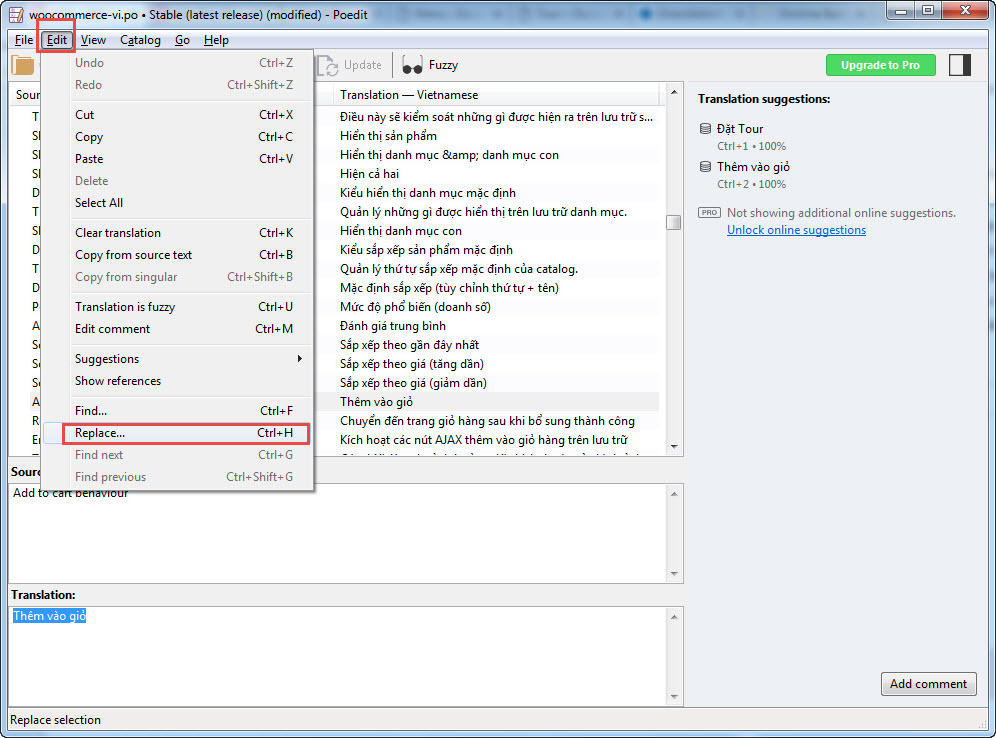
Task: Expand the Suggestions submenu
Action: (x=107, y=359)
